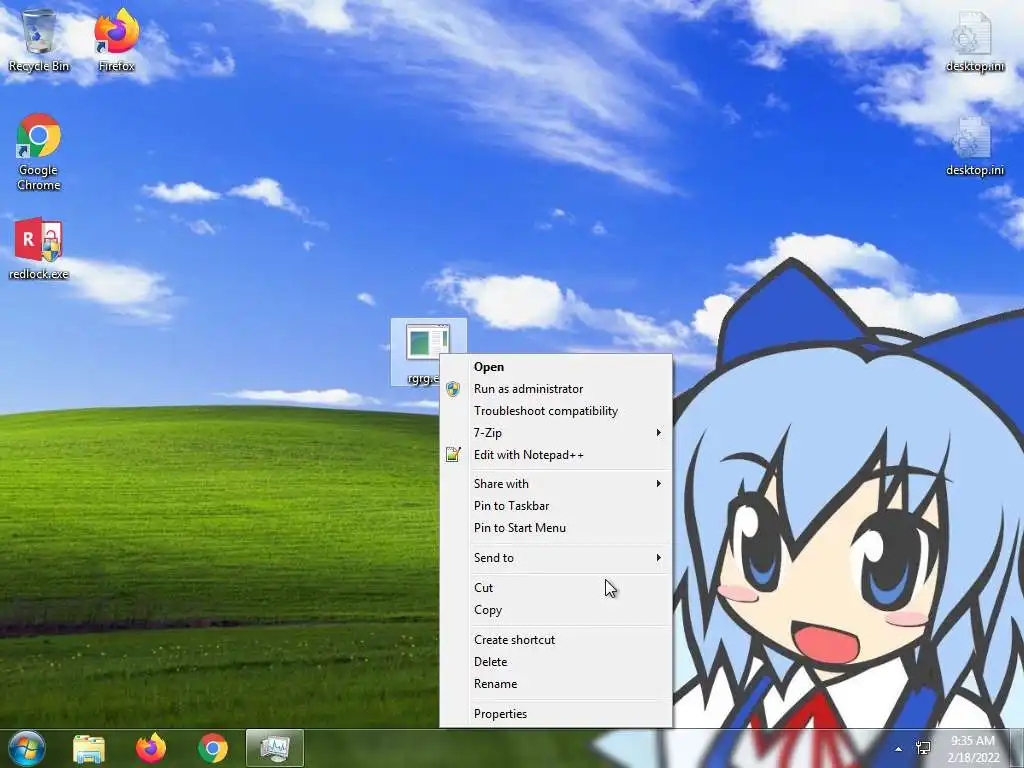Select Troubleshoot compatibility
1024x768 pixels.
click(x=556, y=411)
